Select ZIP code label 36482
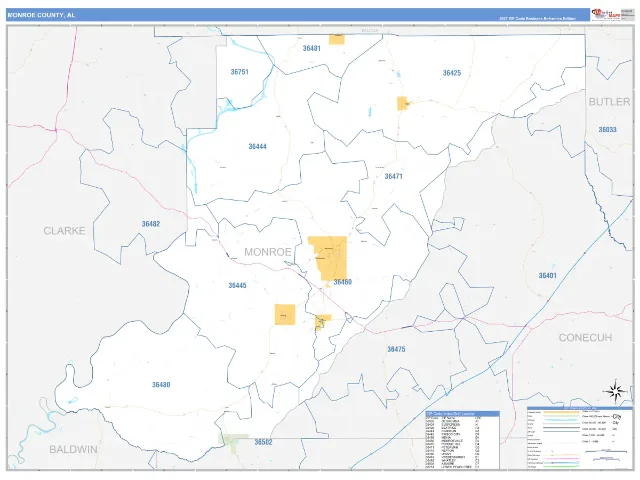 point(151,224)
